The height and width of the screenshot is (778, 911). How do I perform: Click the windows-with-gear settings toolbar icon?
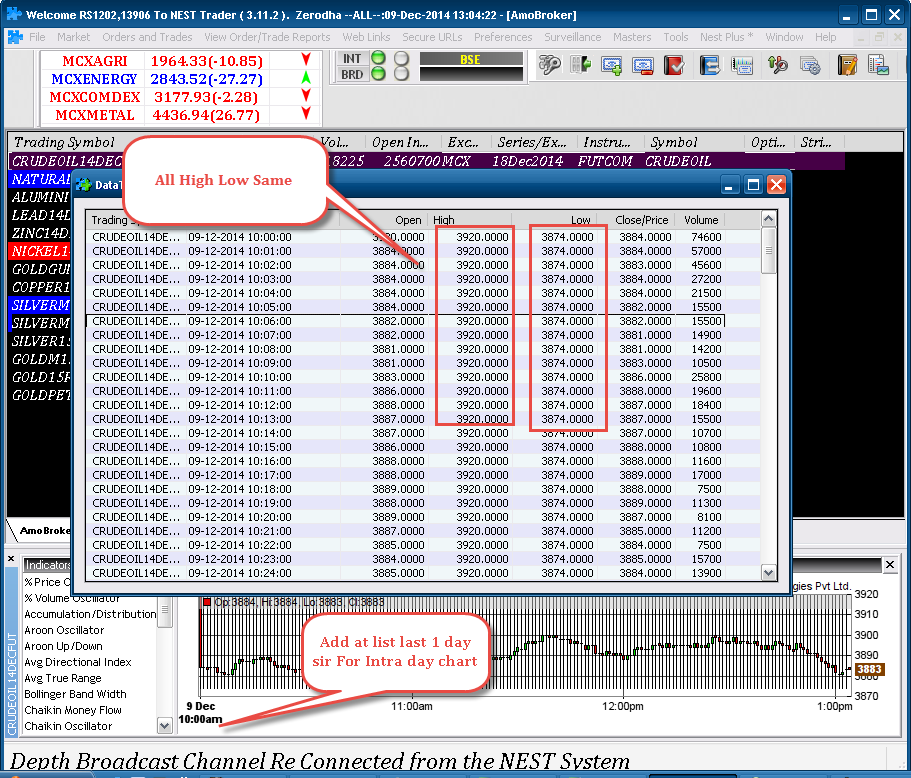click(810, 65)
